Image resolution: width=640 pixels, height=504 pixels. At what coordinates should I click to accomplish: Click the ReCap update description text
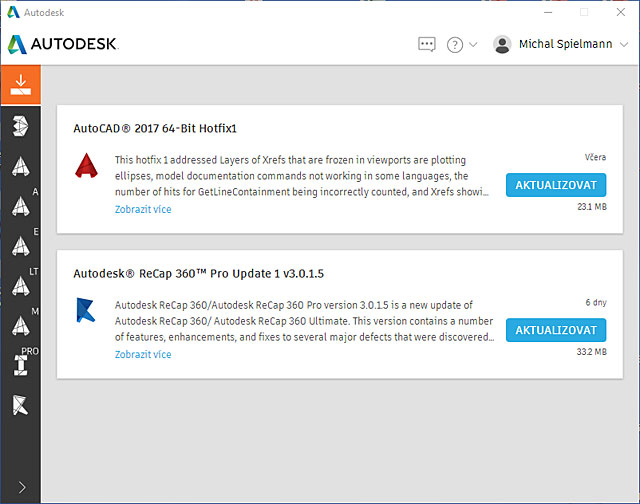point(304,321)
